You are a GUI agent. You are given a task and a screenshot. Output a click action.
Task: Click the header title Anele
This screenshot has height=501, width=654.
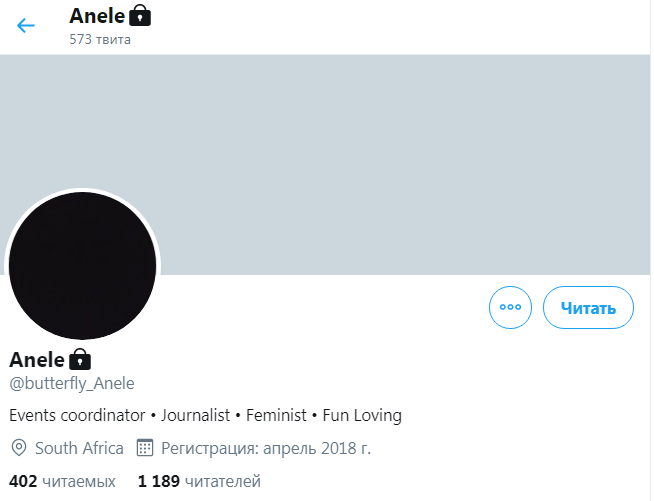[x=97, y=16]
